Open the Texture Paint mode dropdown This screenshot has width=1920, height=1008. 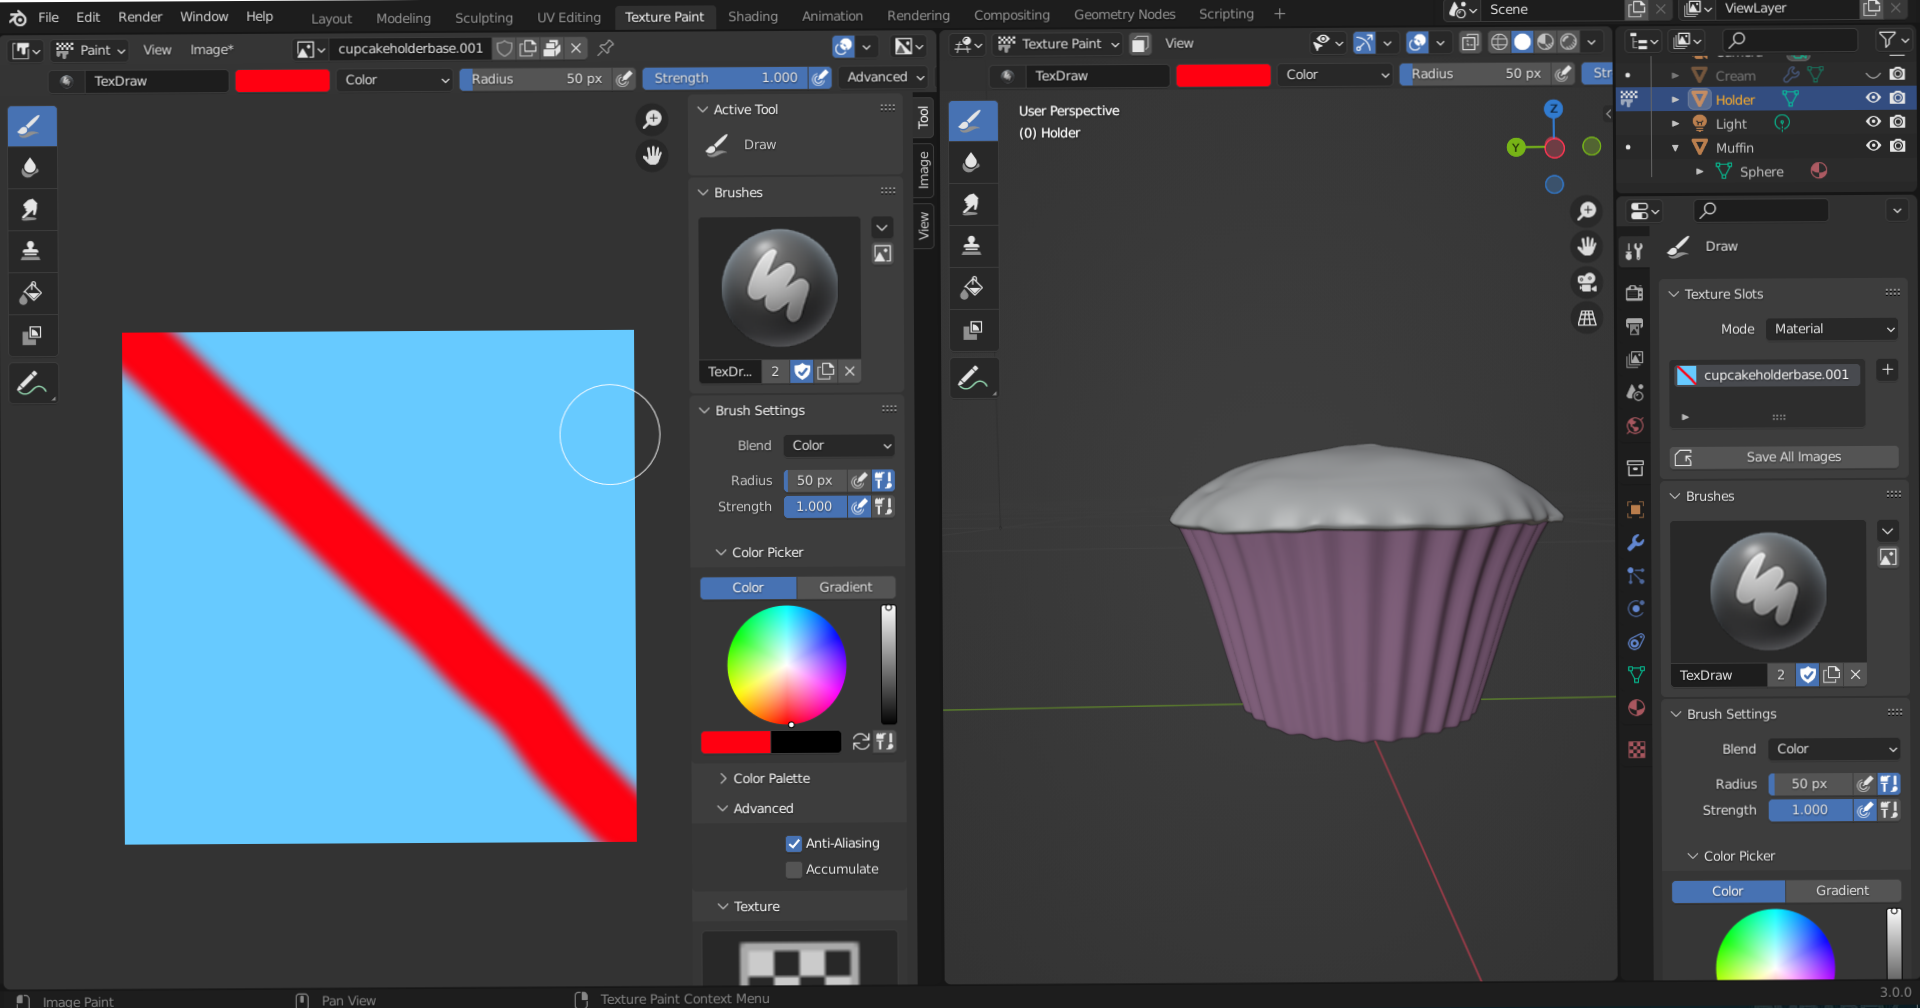coord(1059,44)
